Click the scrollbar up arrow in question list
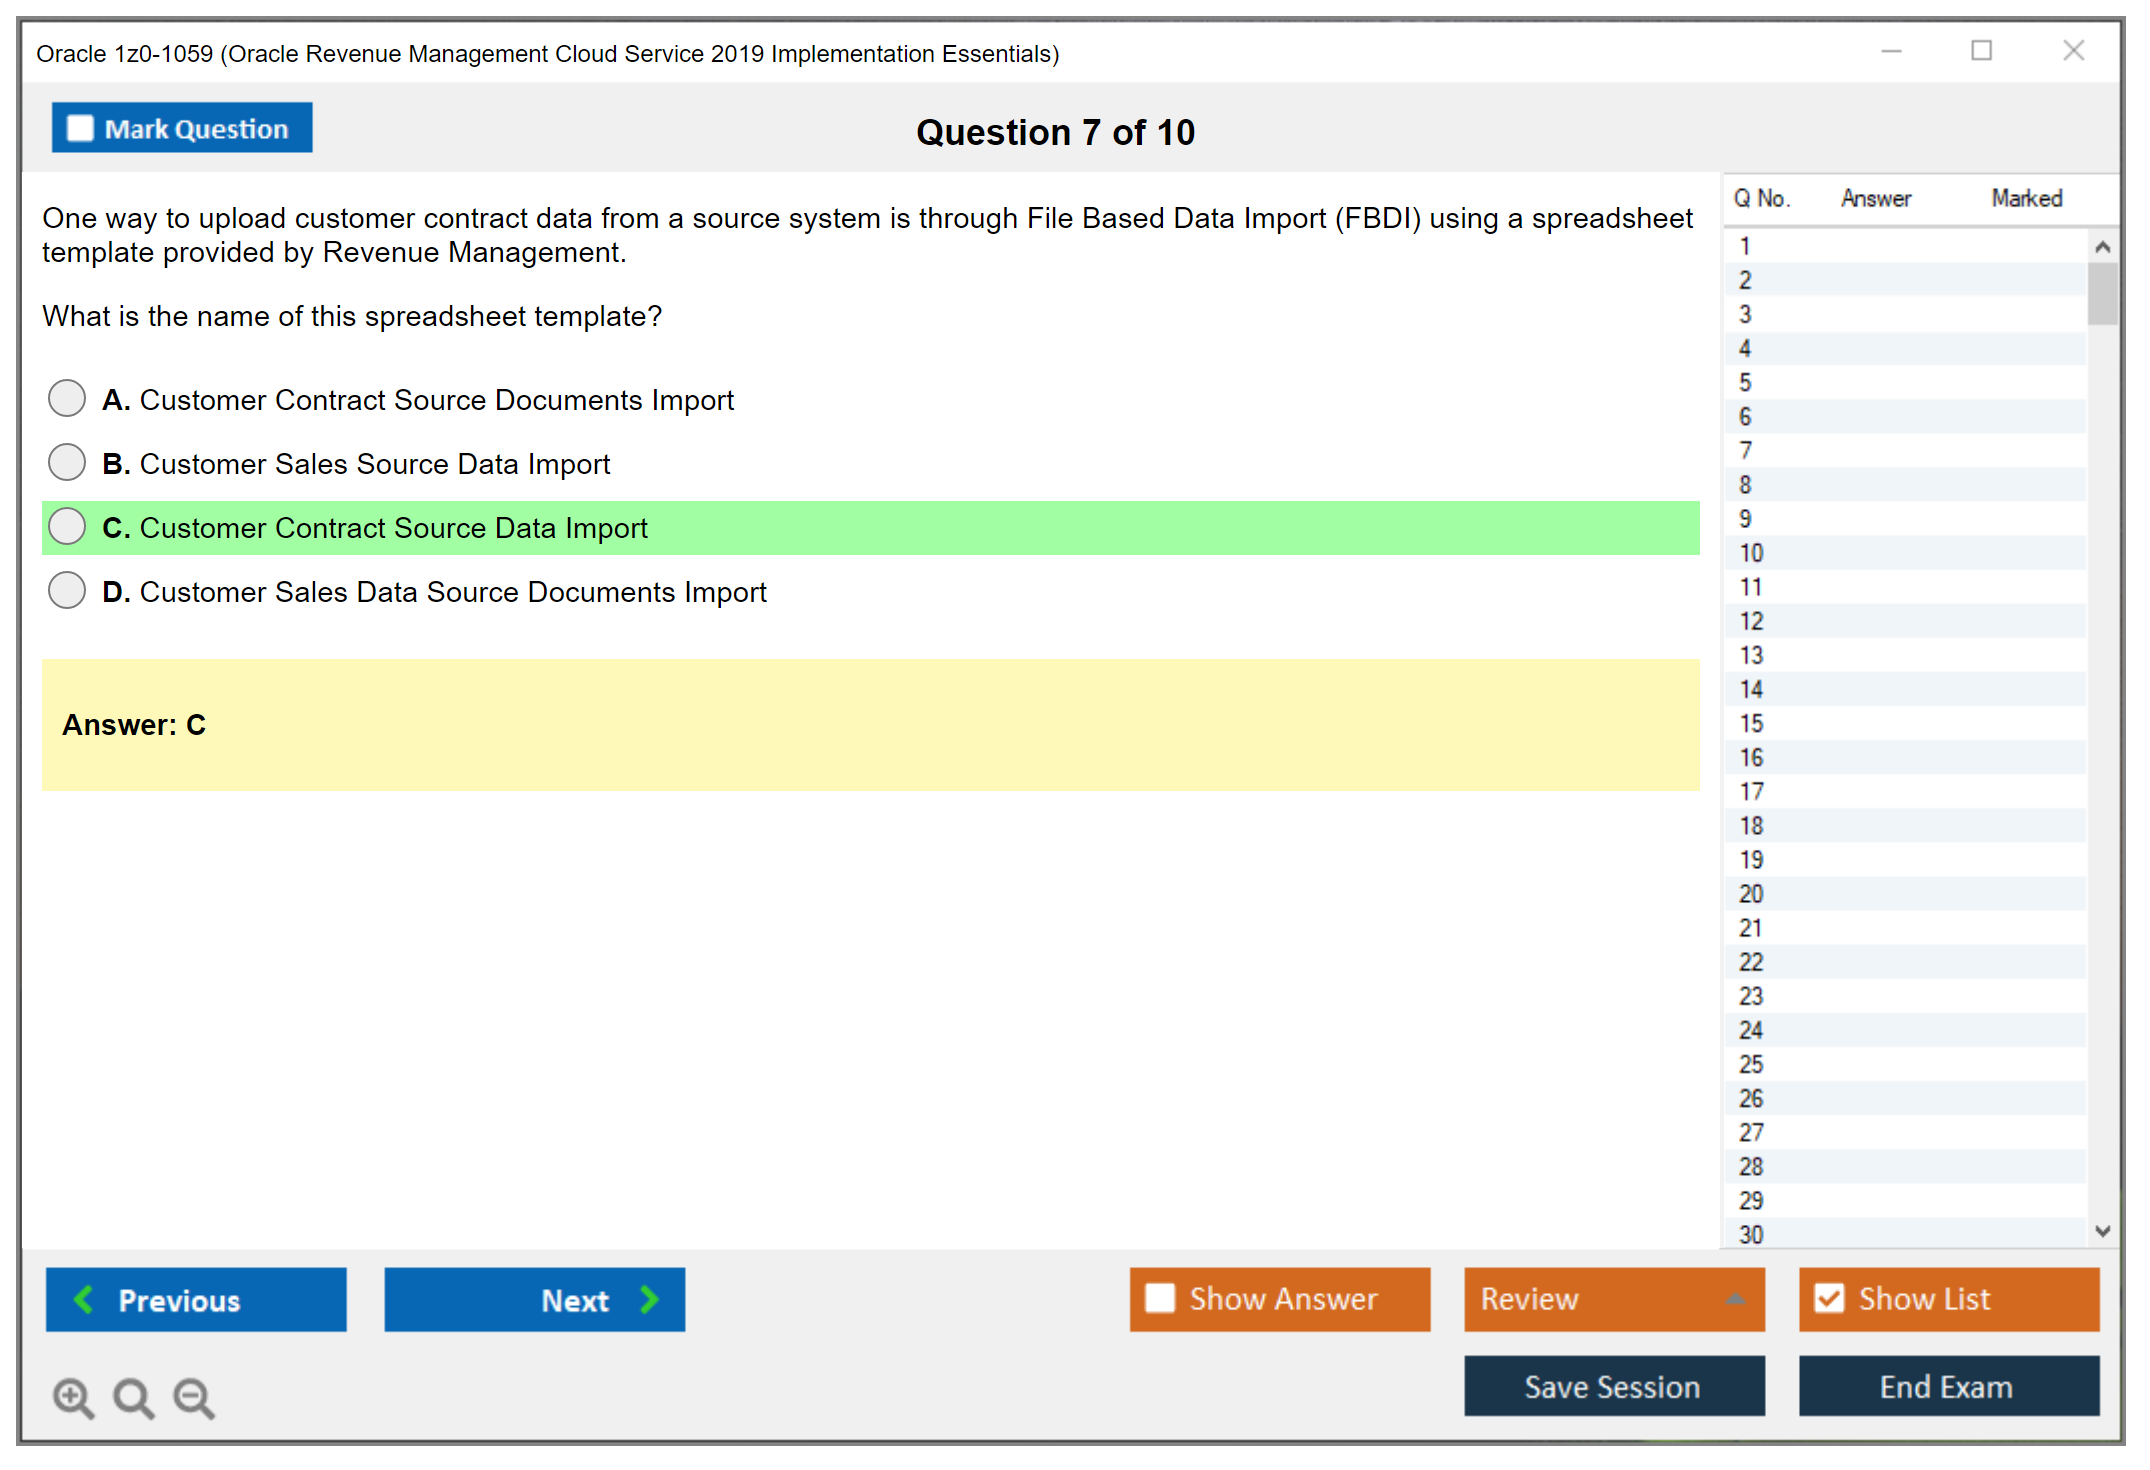The height and width of the screenshot is (1470, 2150). point(2103,245)
